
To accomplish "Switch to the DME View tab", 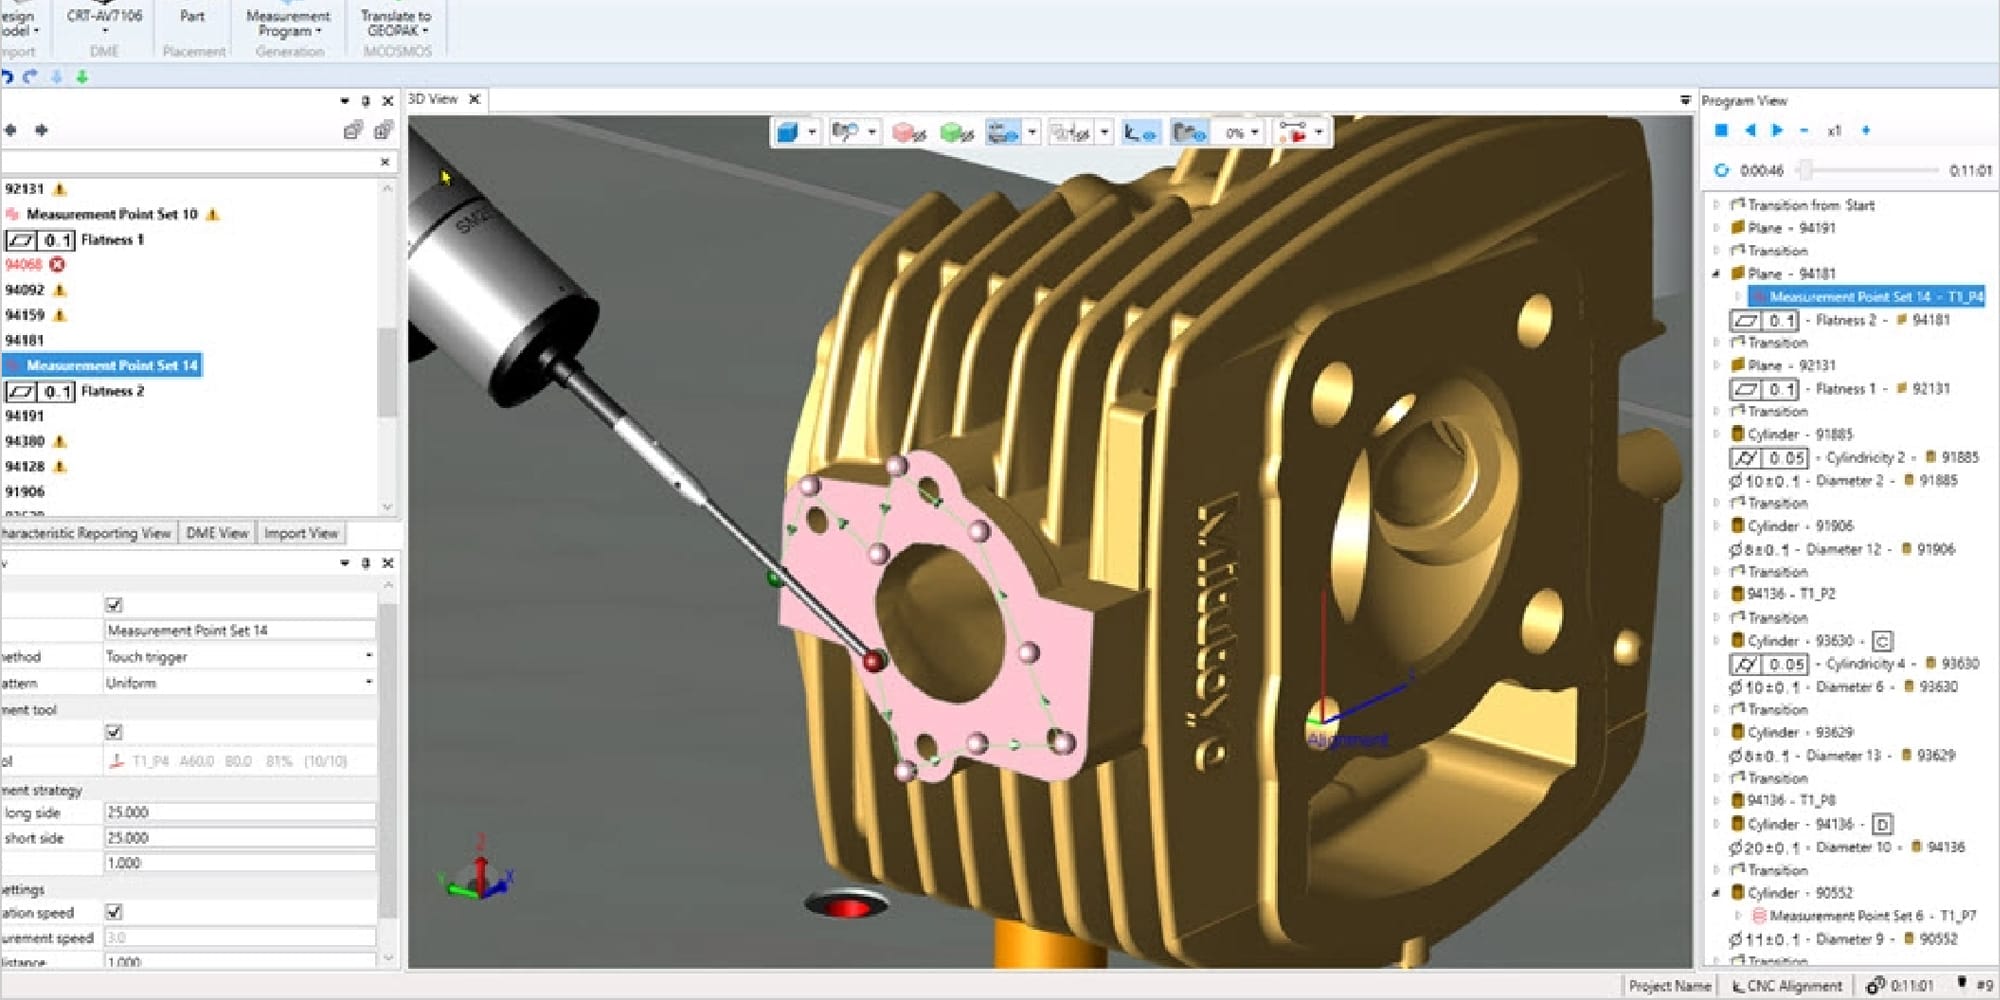I will pos(217,533).
